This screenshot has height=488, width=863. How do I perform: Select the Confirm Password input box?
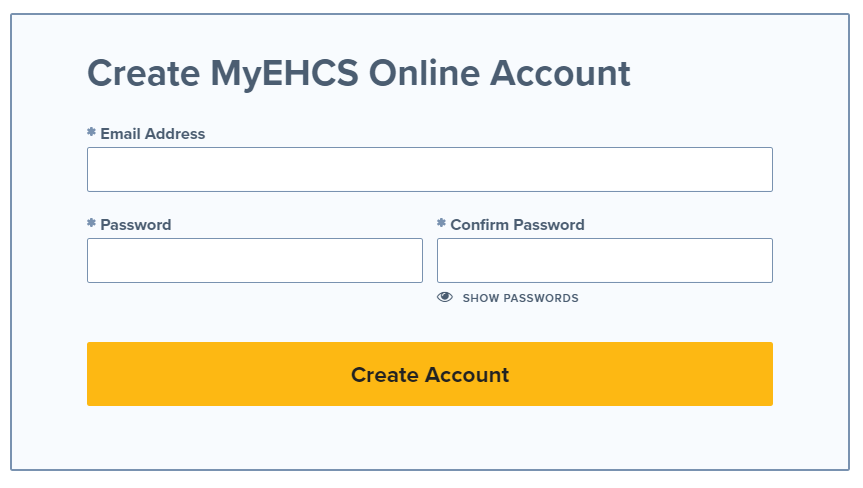[x=605, y=260]
